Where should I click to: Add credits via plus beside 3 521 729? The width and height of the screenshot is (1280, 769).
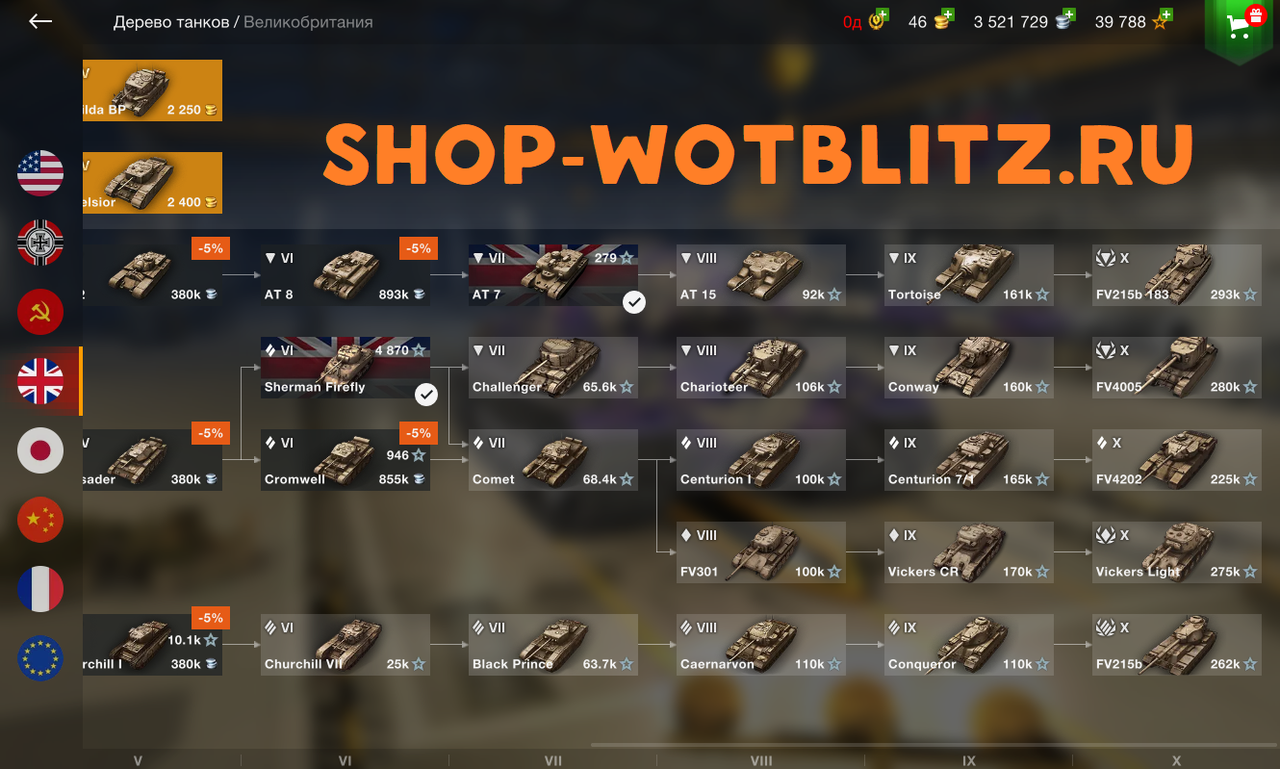(1069, 15)
